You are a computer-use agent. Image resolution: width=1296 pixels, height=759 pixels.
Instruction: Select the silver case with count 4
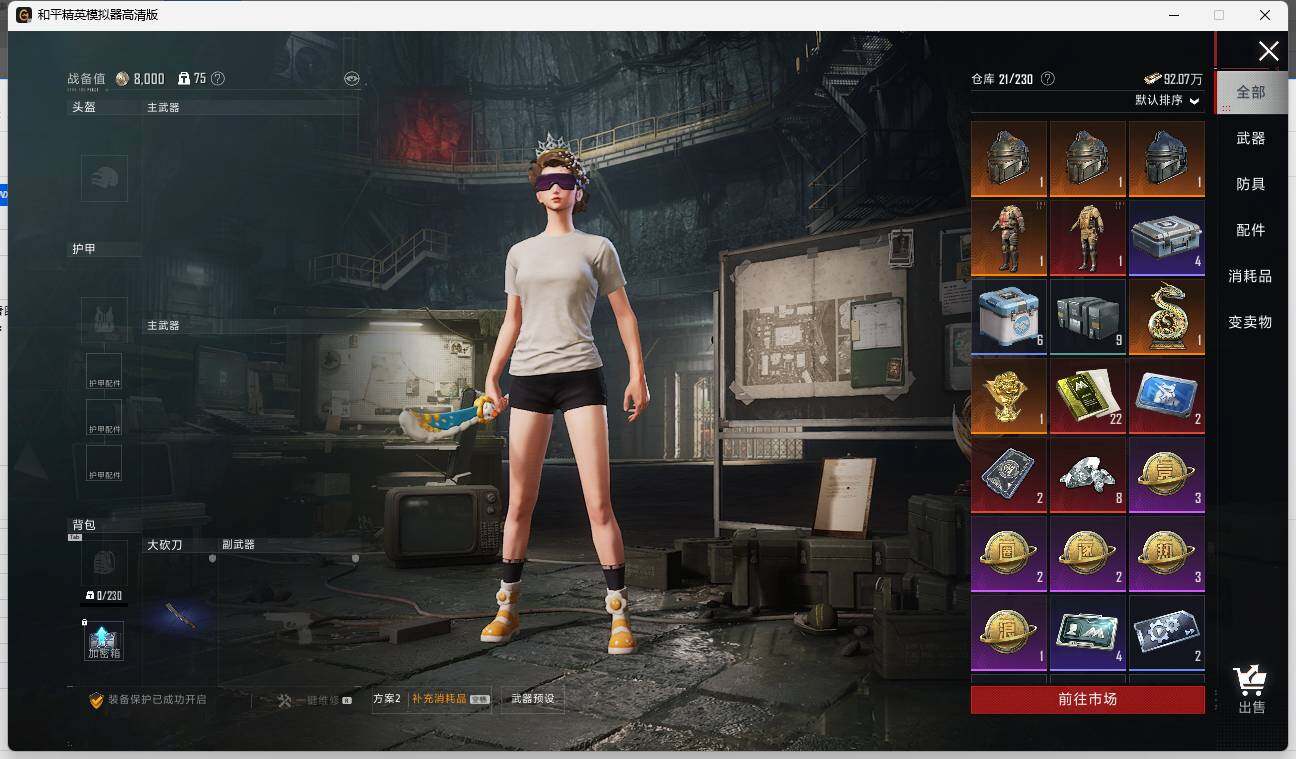[x=1167, y=237]
